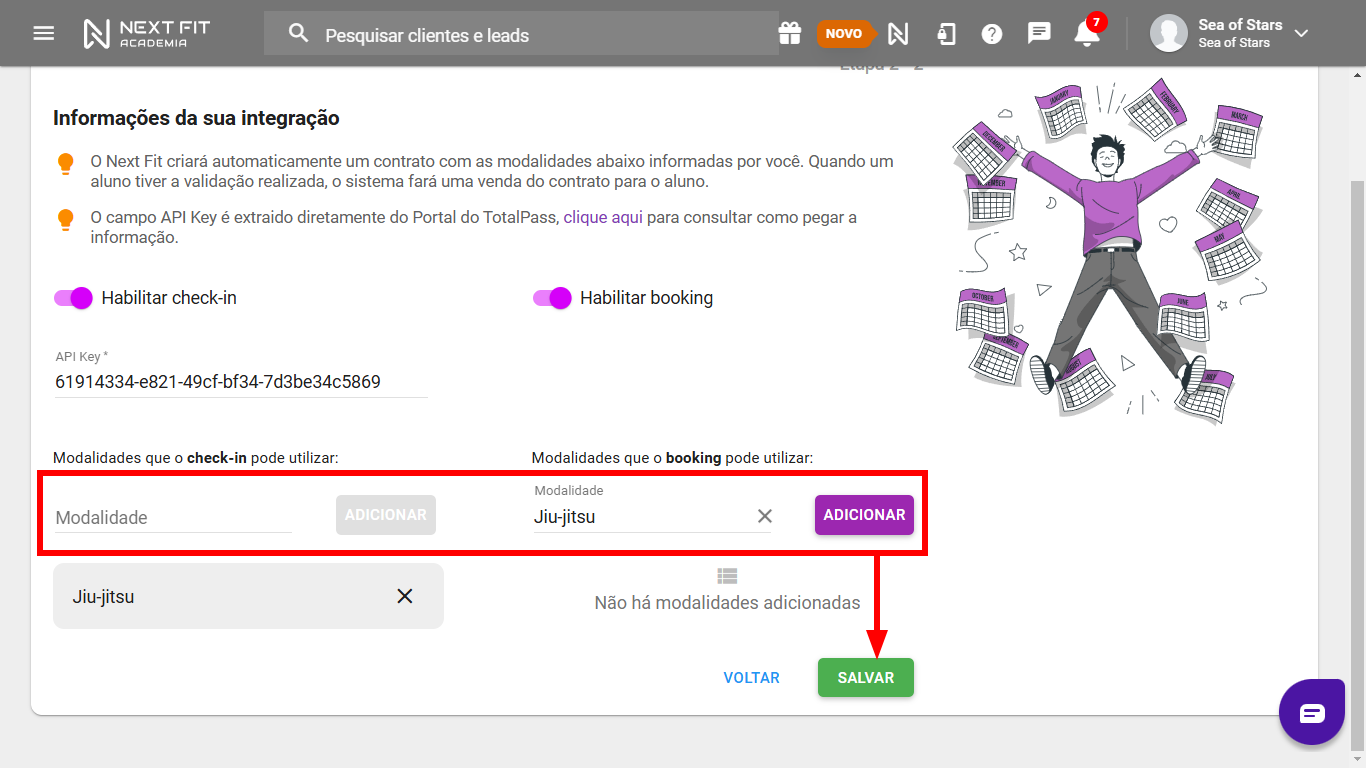
Task: Open the help question mark icon
Action: point(992,34)
